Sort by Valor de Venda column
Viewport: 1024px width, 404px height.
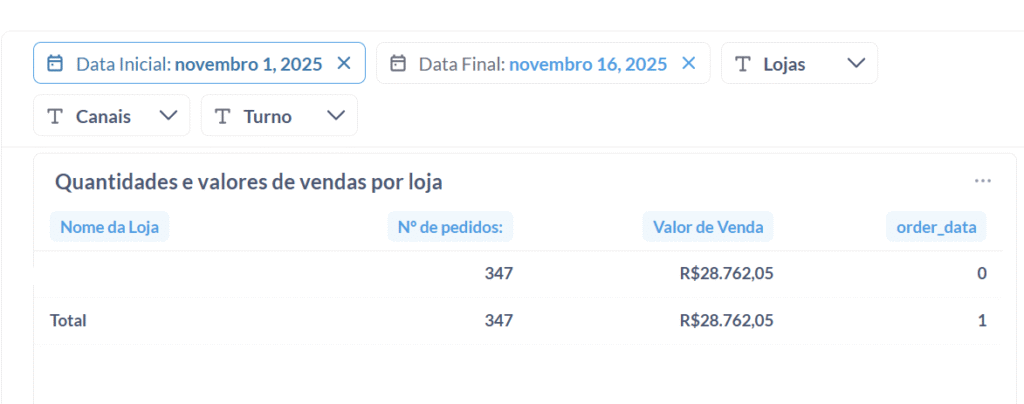(x=708, y=227)
